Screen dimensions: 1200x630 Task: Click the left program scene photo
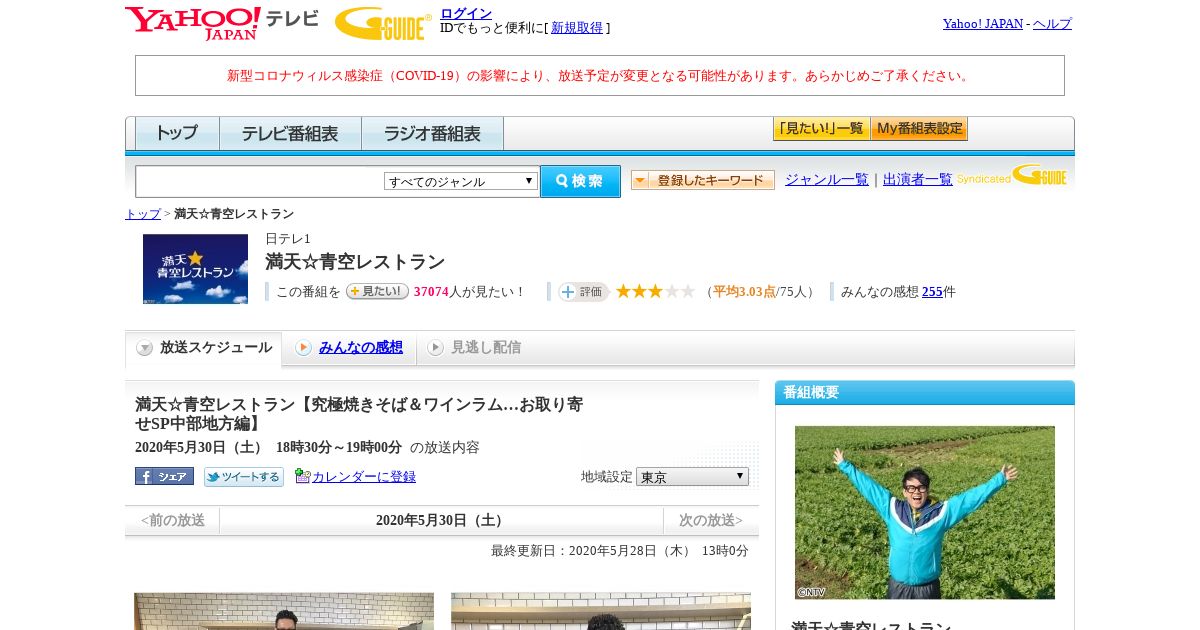(x=284, y=611)
